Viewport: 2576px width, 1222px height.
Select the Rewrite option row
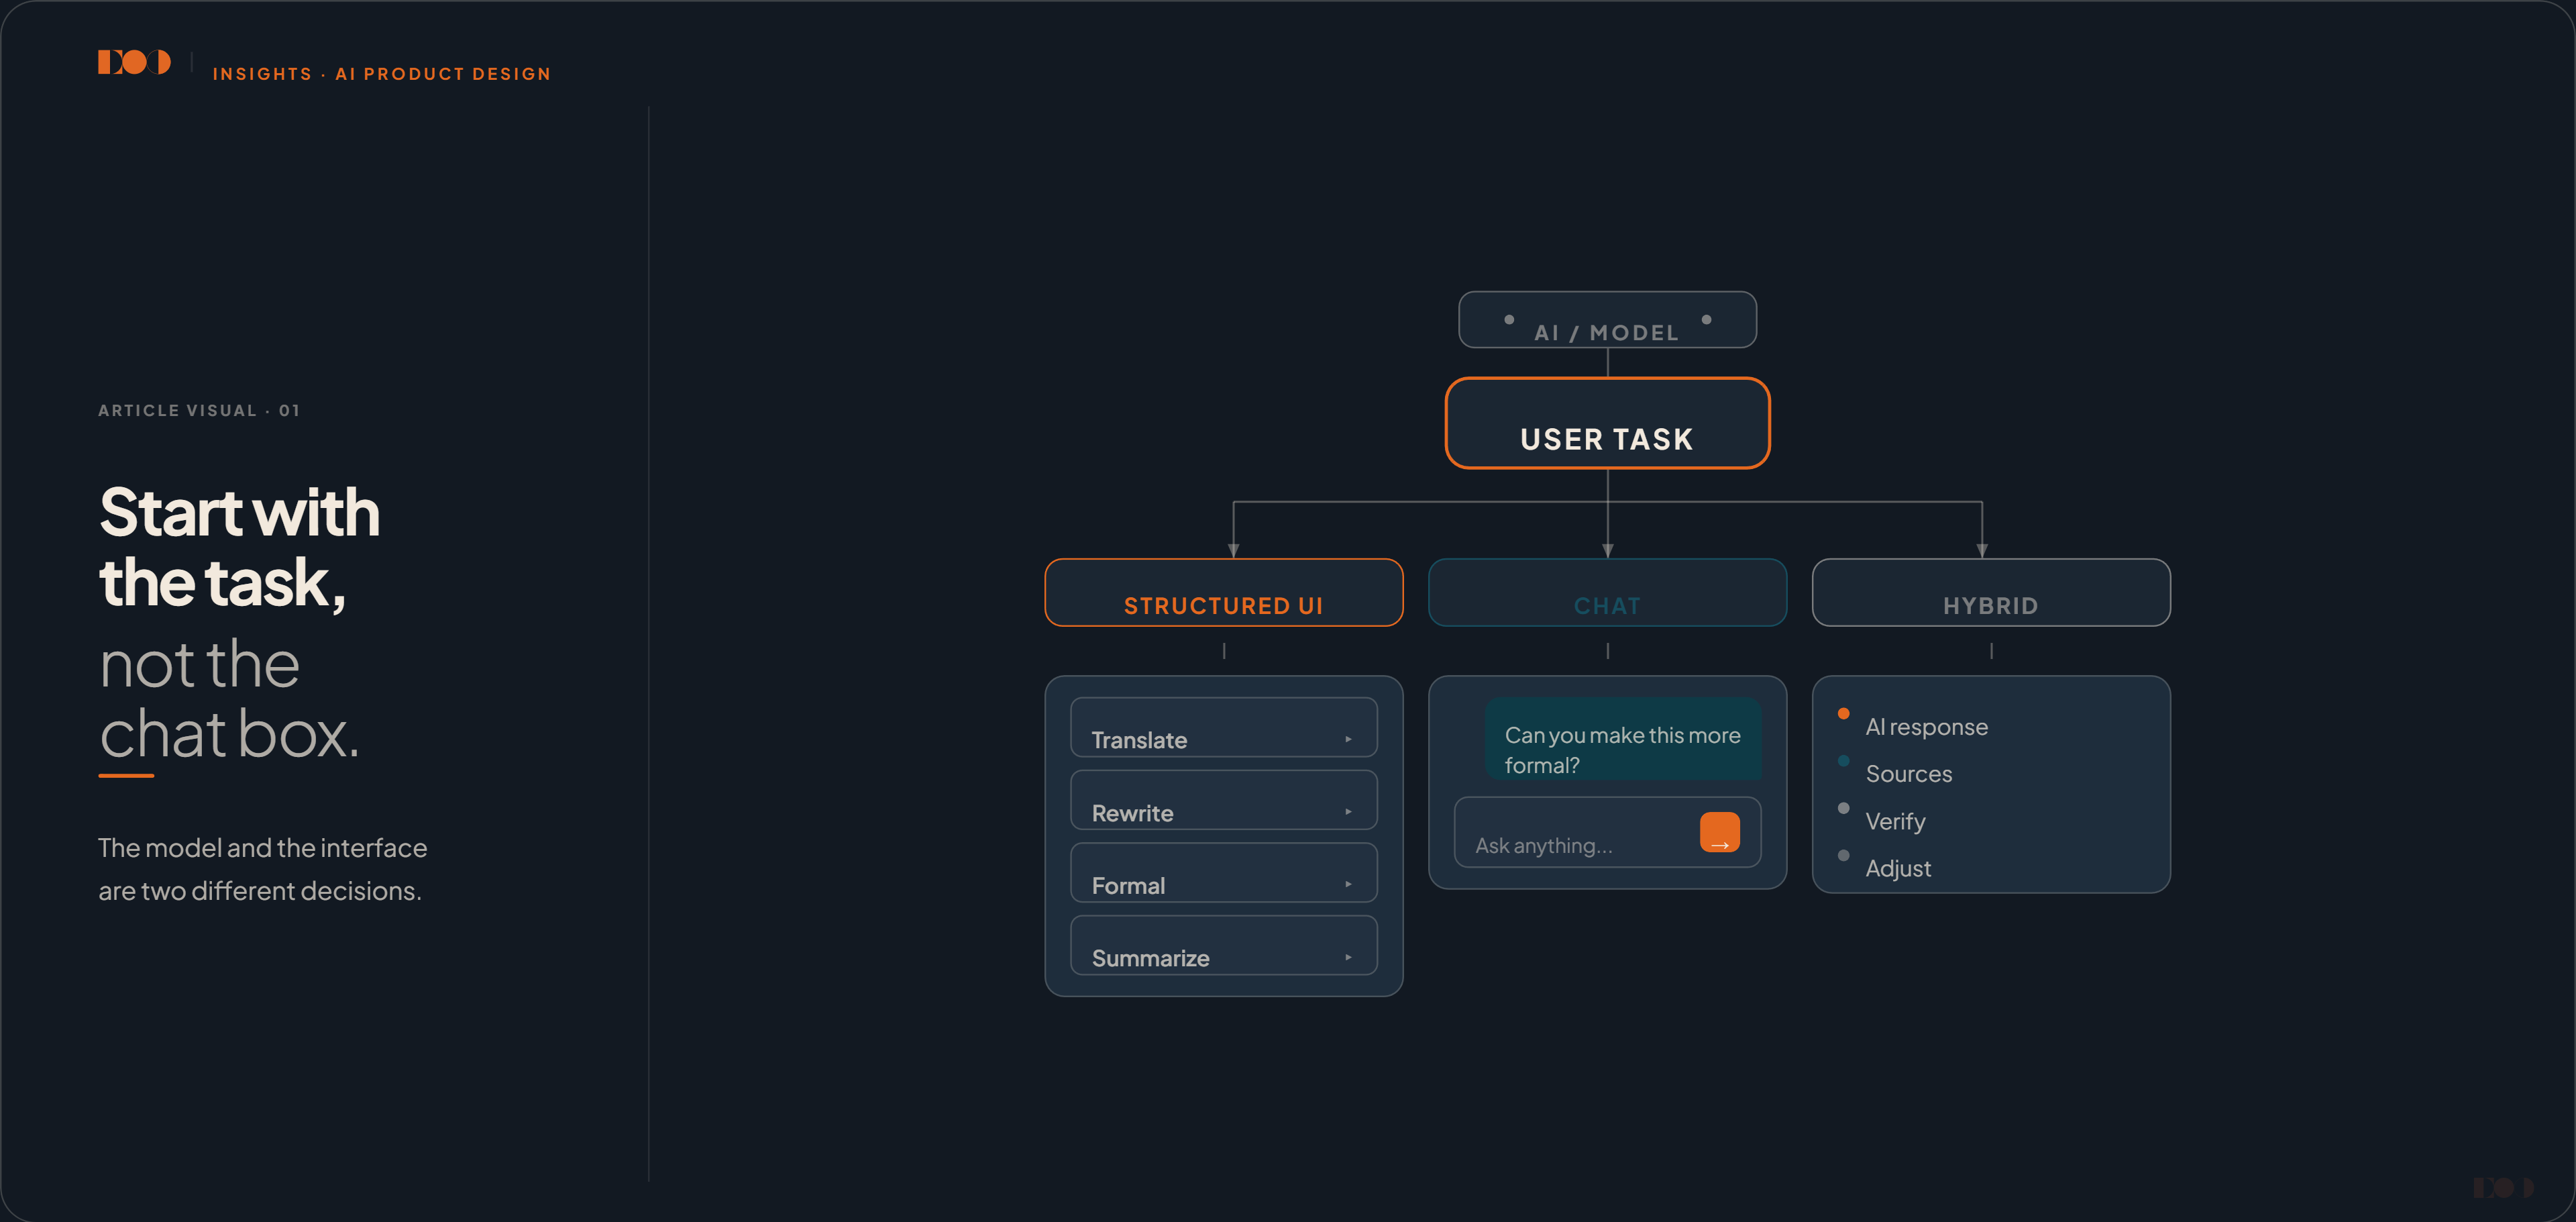click(x=1223, y=800)
